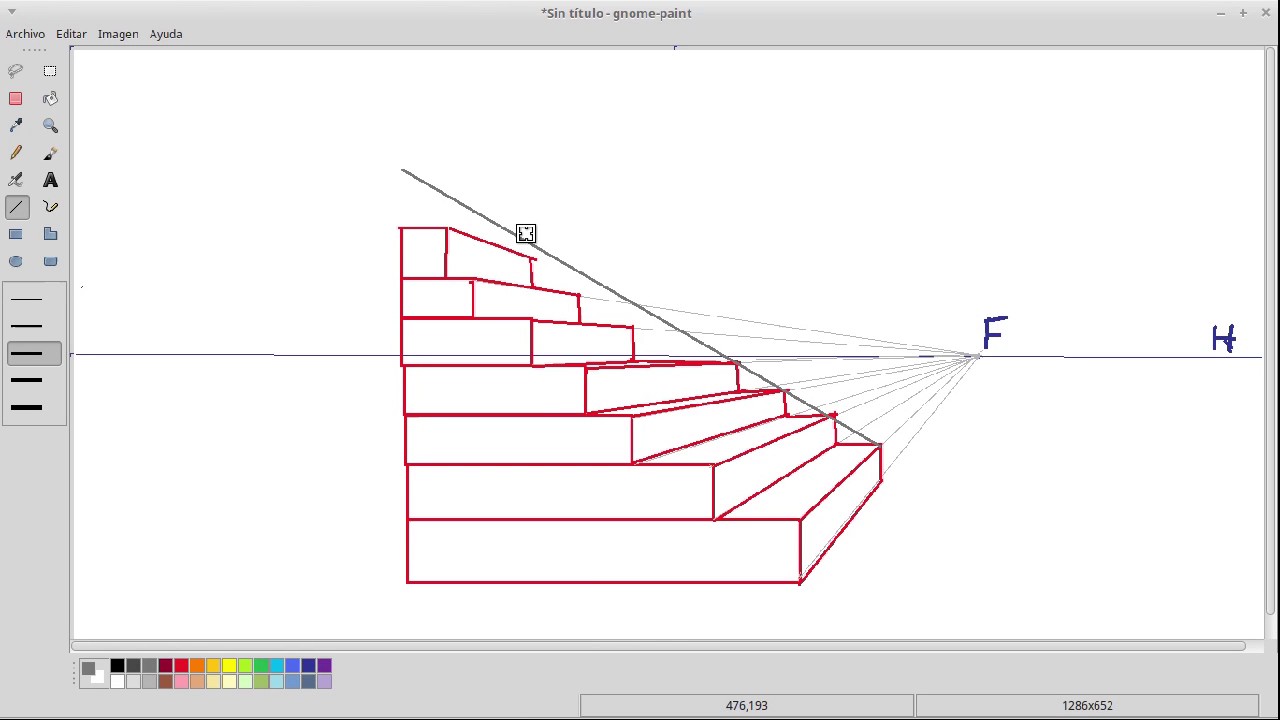Viewport: 1280px width, 720px height.
Task: Minimize the gnome-paint window
Action: coord(1221,13)
